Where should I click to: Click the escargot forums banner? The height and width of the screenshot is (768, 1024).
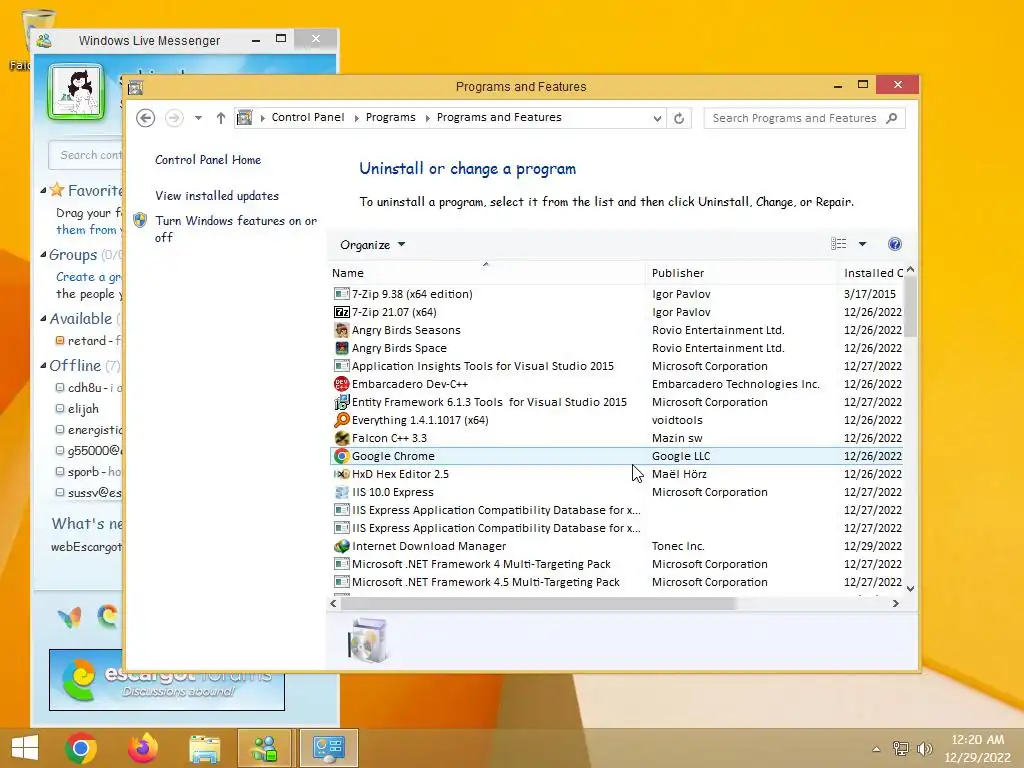coord(167,680)
